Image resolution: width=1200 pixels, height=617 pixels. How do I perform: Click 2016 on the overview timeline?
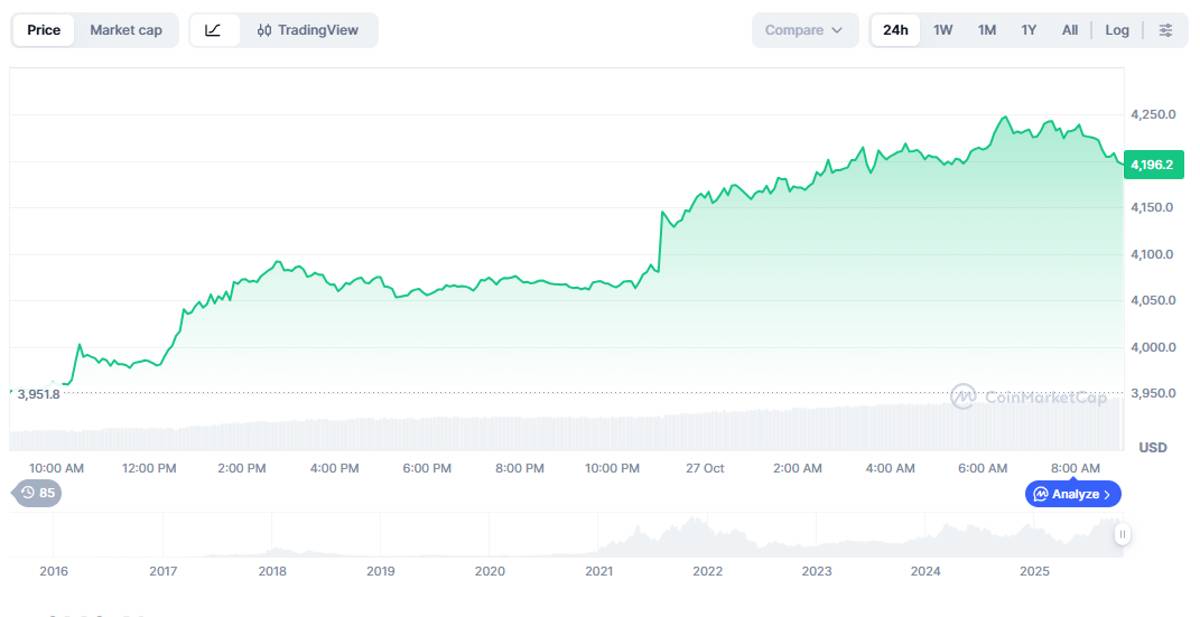pyautogui.click(x=54, y=571)
